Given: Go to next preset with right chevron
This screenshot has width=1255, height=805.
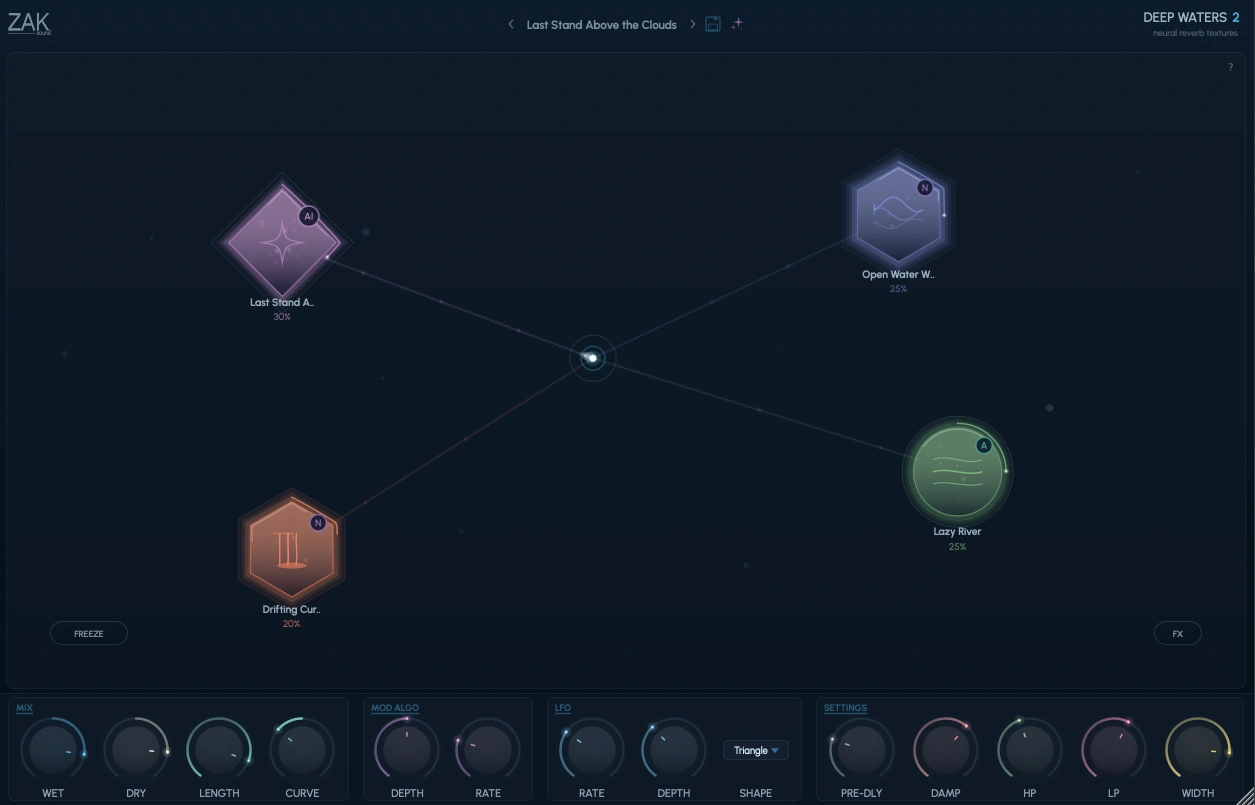Looking at the screenshot, I should tap(692, 24).
